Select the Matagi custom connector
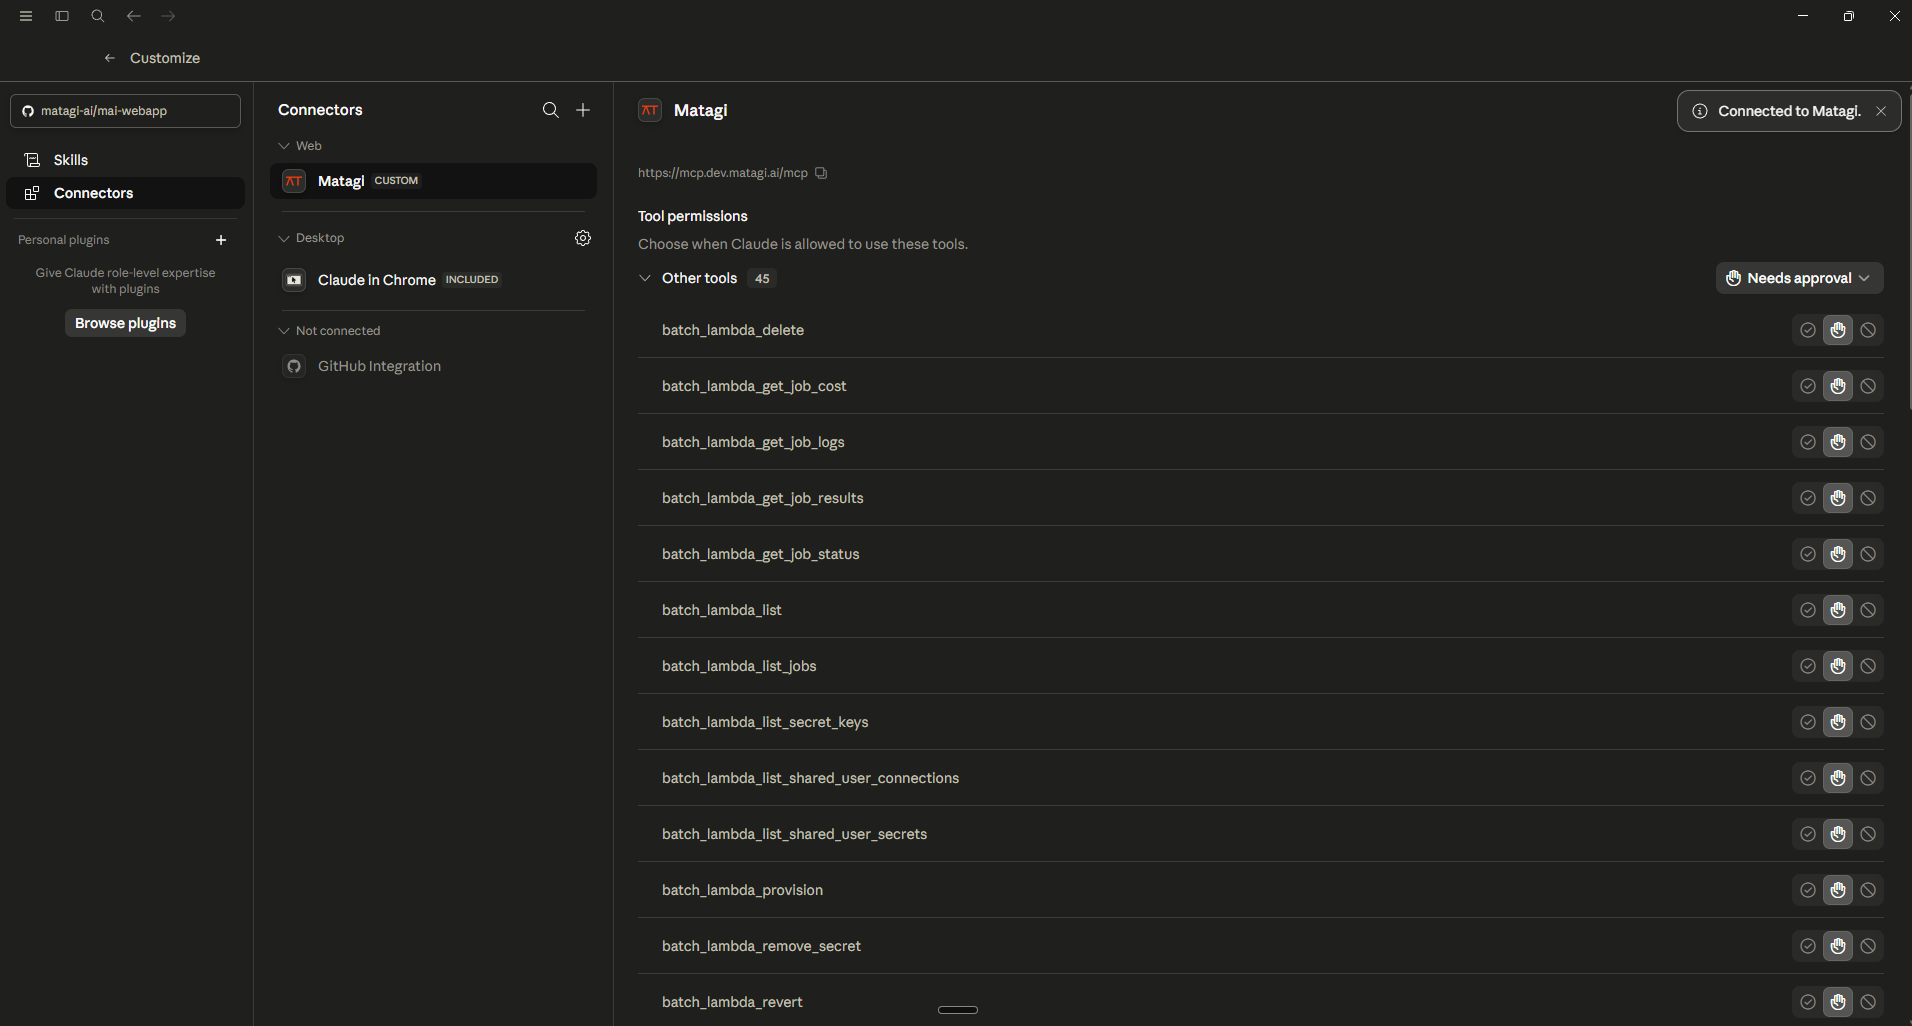 click(x=433, y=181)
